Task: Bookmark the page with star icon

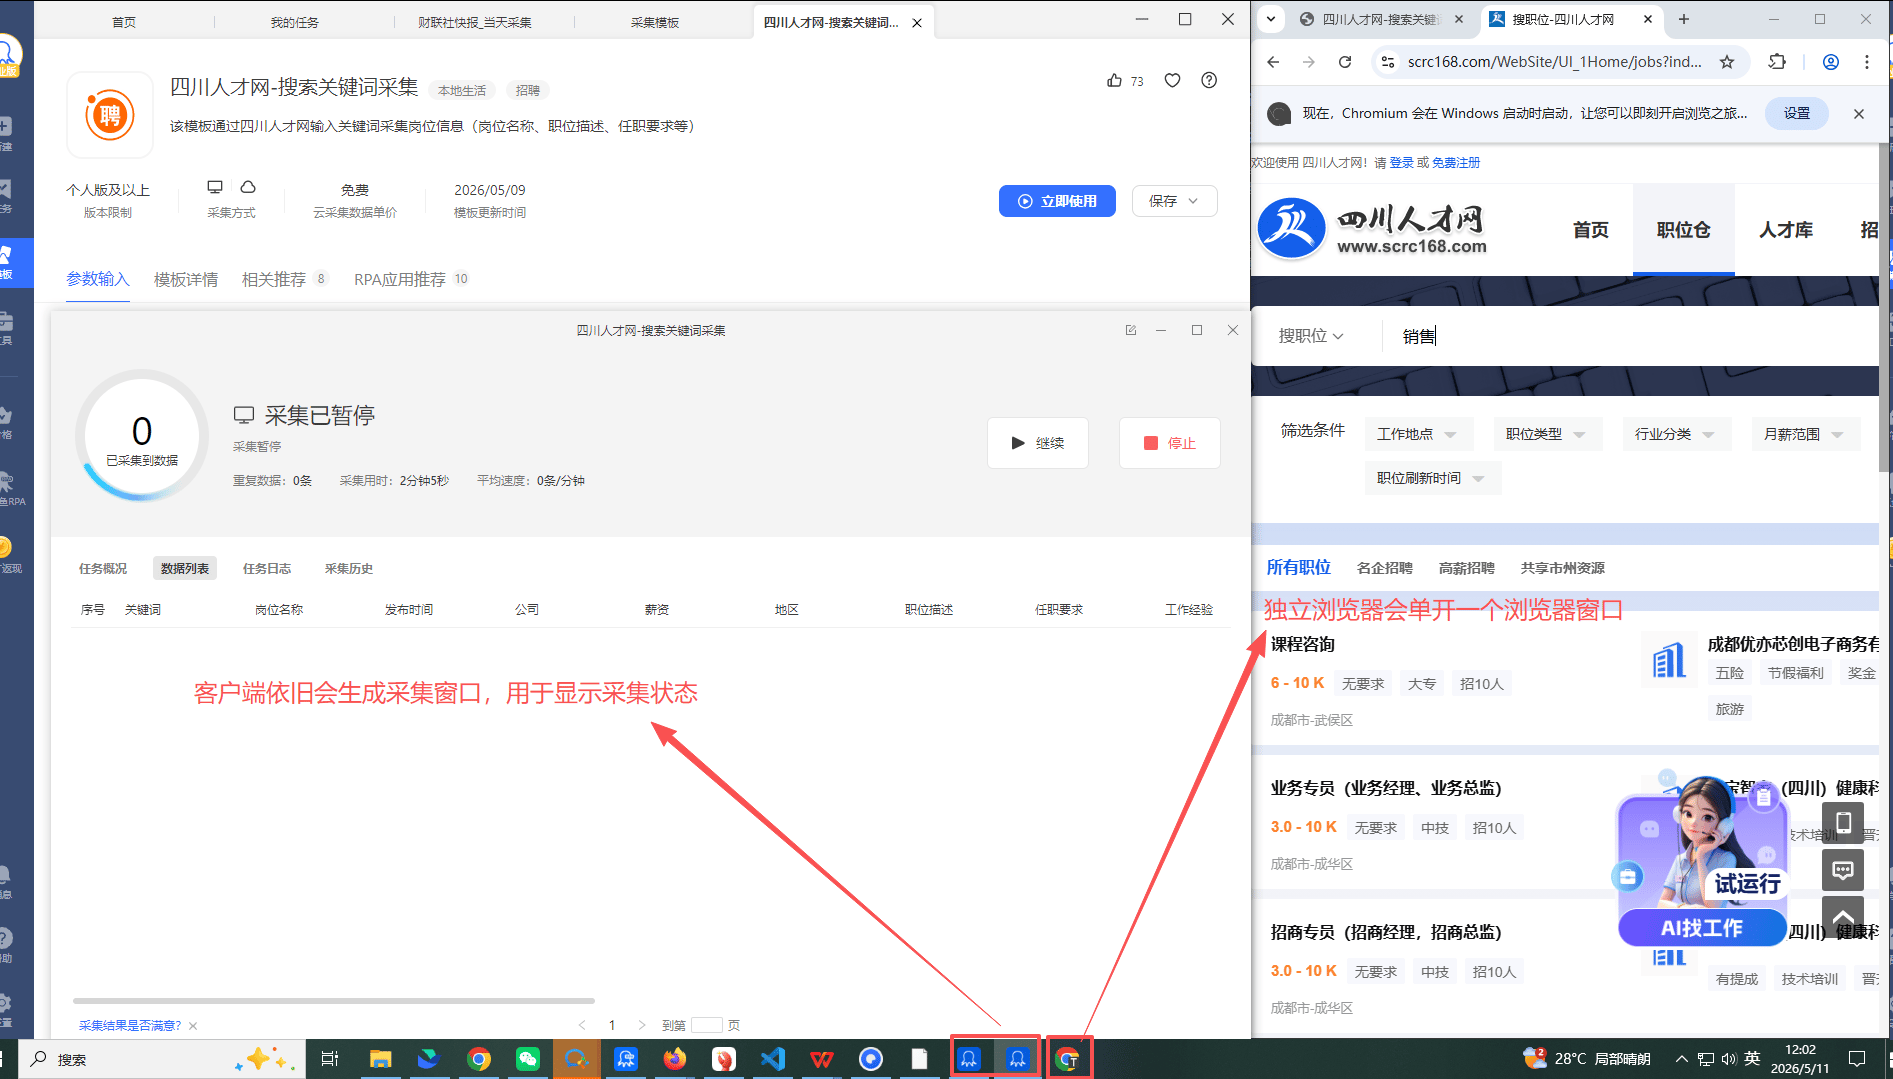Action: (1727, 62)
